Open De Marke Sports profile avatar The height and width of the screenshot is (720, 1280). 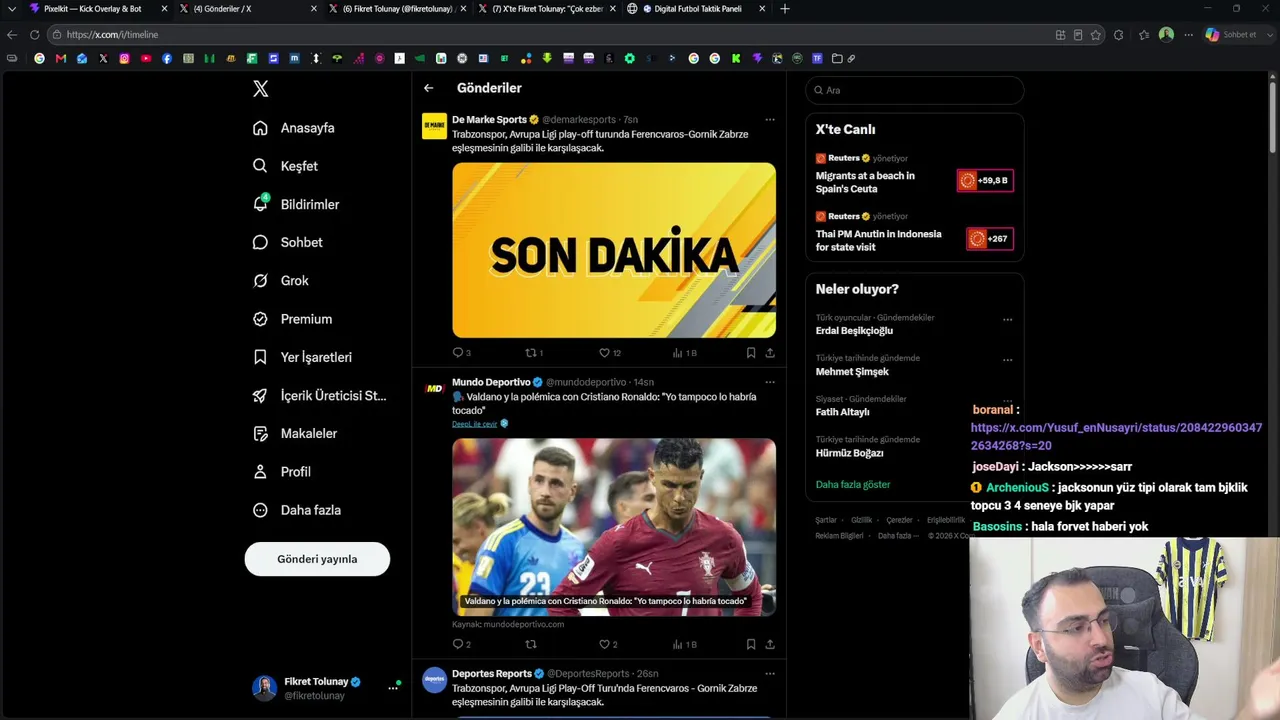[x=434, y=126]
